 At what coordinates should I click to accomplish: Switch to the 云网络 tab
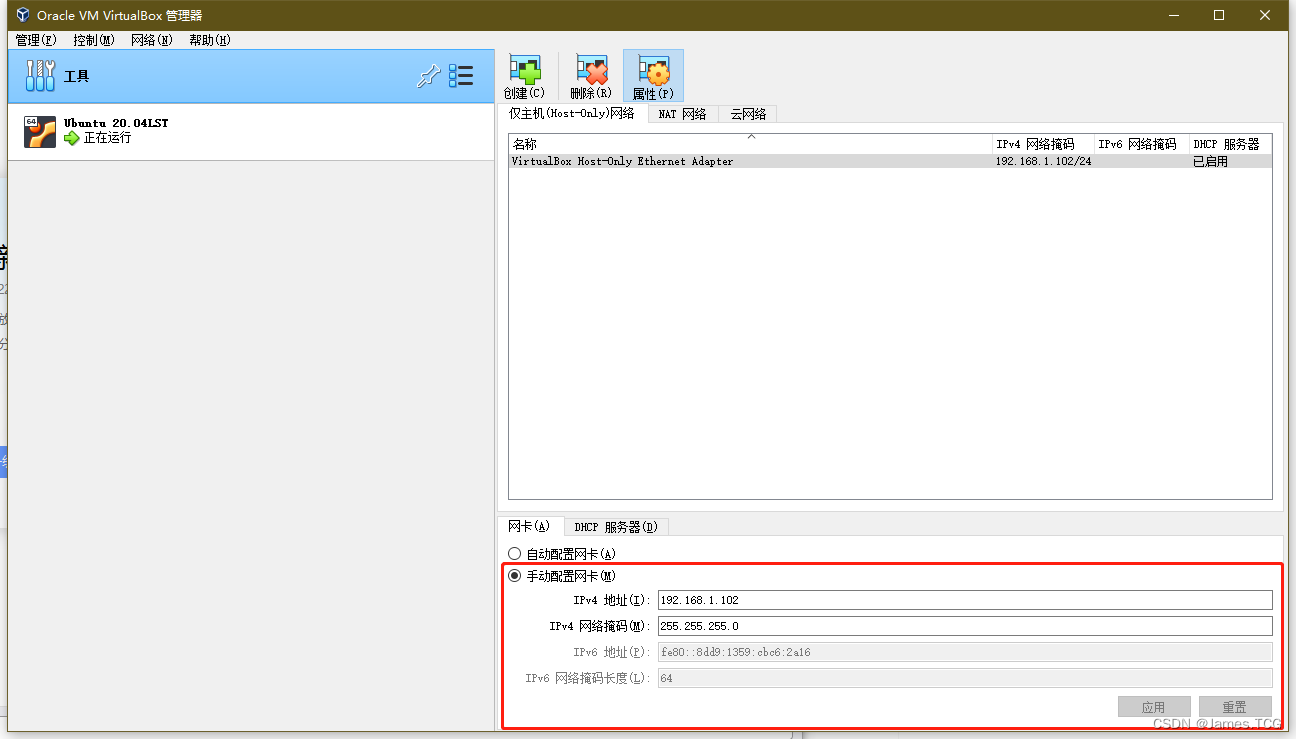[x=747, y=113]
